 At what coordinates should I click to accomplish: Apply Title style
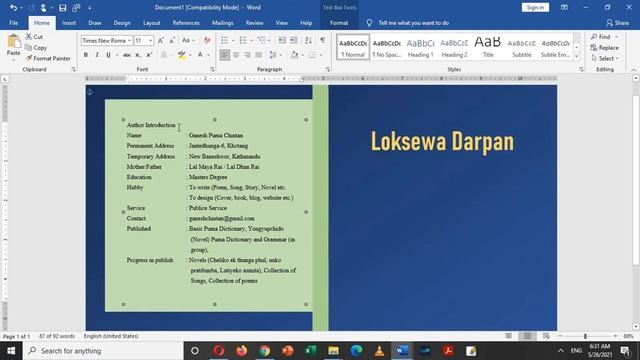click(x=488, y=47)
